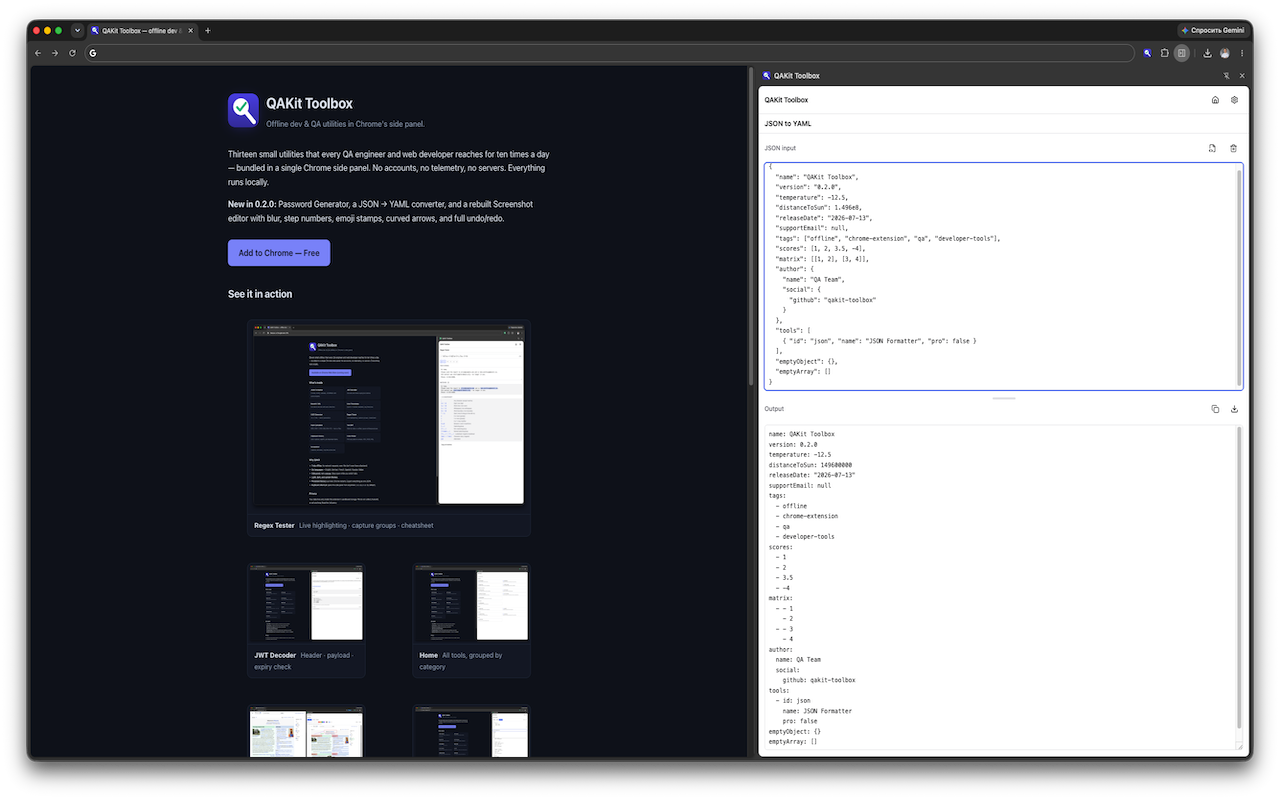
Task: Click the QAKit extension icon in toolbar
Action: [1148, 53]
